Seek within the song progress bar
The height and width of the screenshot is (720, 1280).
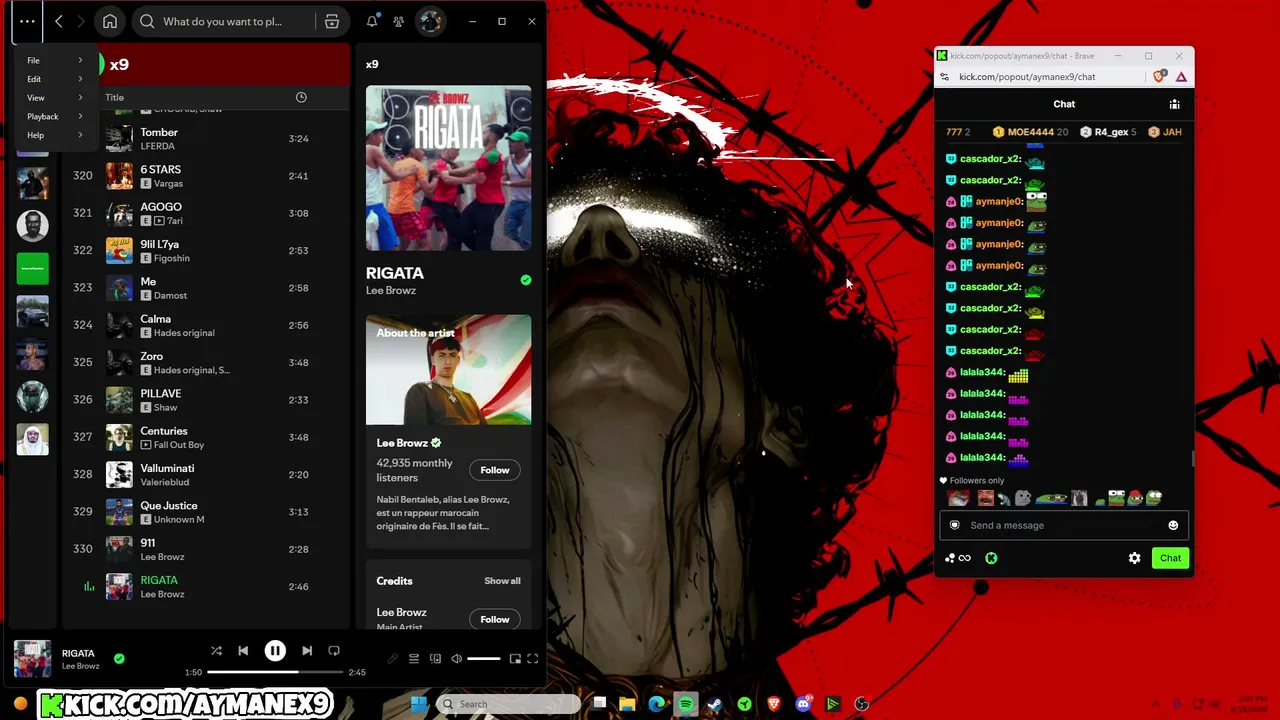[x=273, y=672]
